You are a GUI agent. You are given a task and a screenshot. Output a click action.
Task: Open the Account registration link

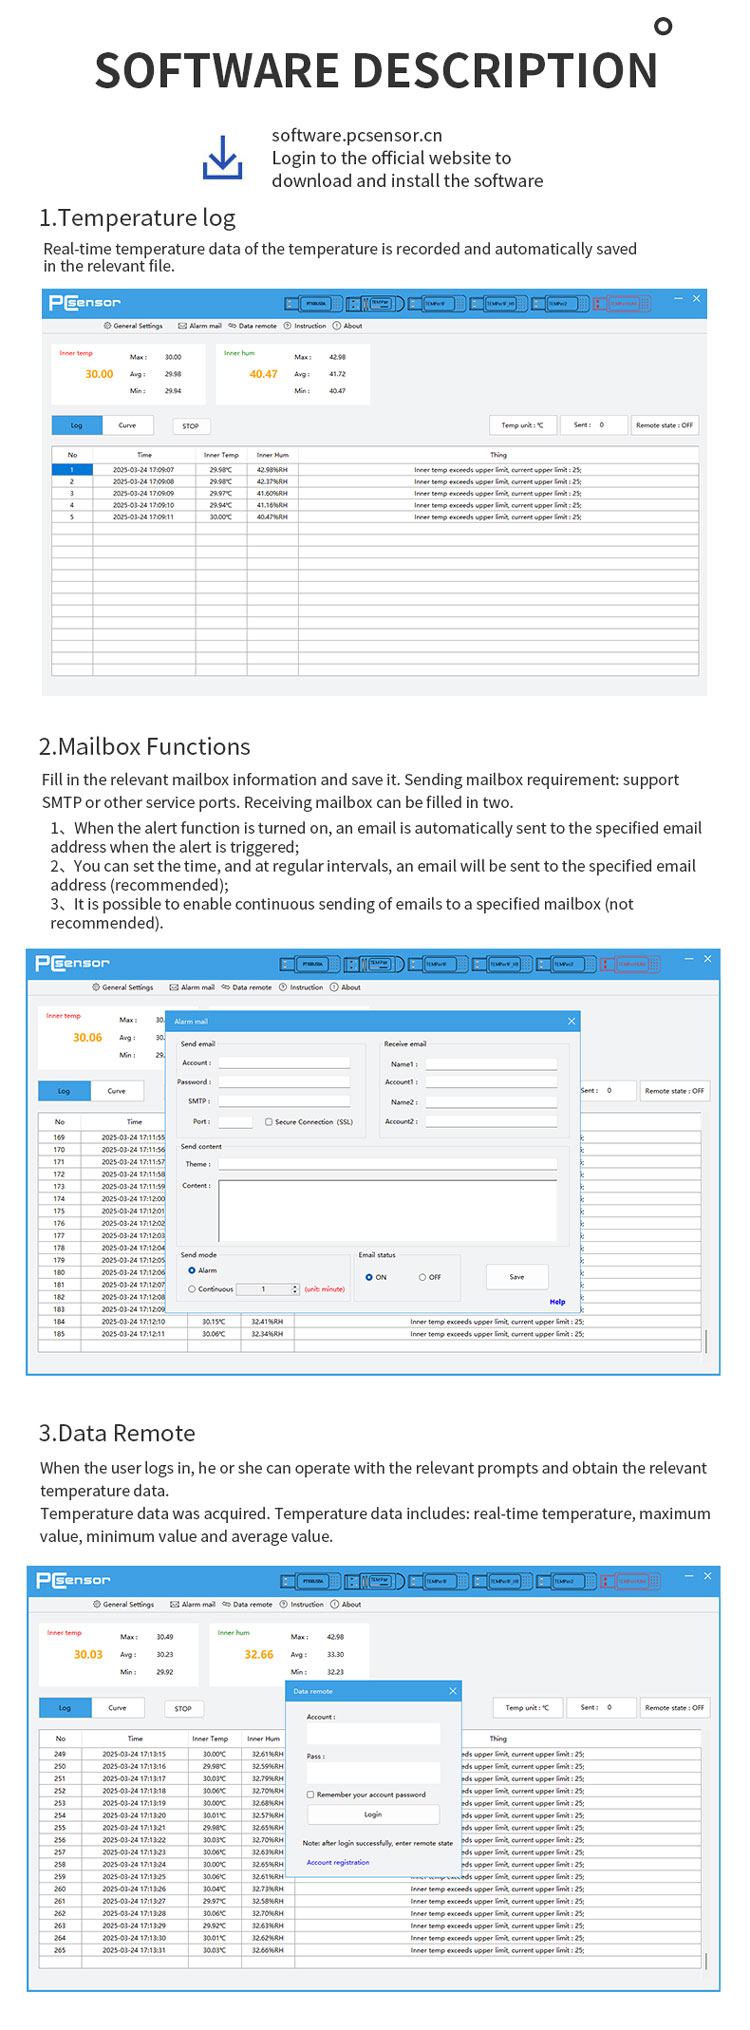coord(338,1862)
